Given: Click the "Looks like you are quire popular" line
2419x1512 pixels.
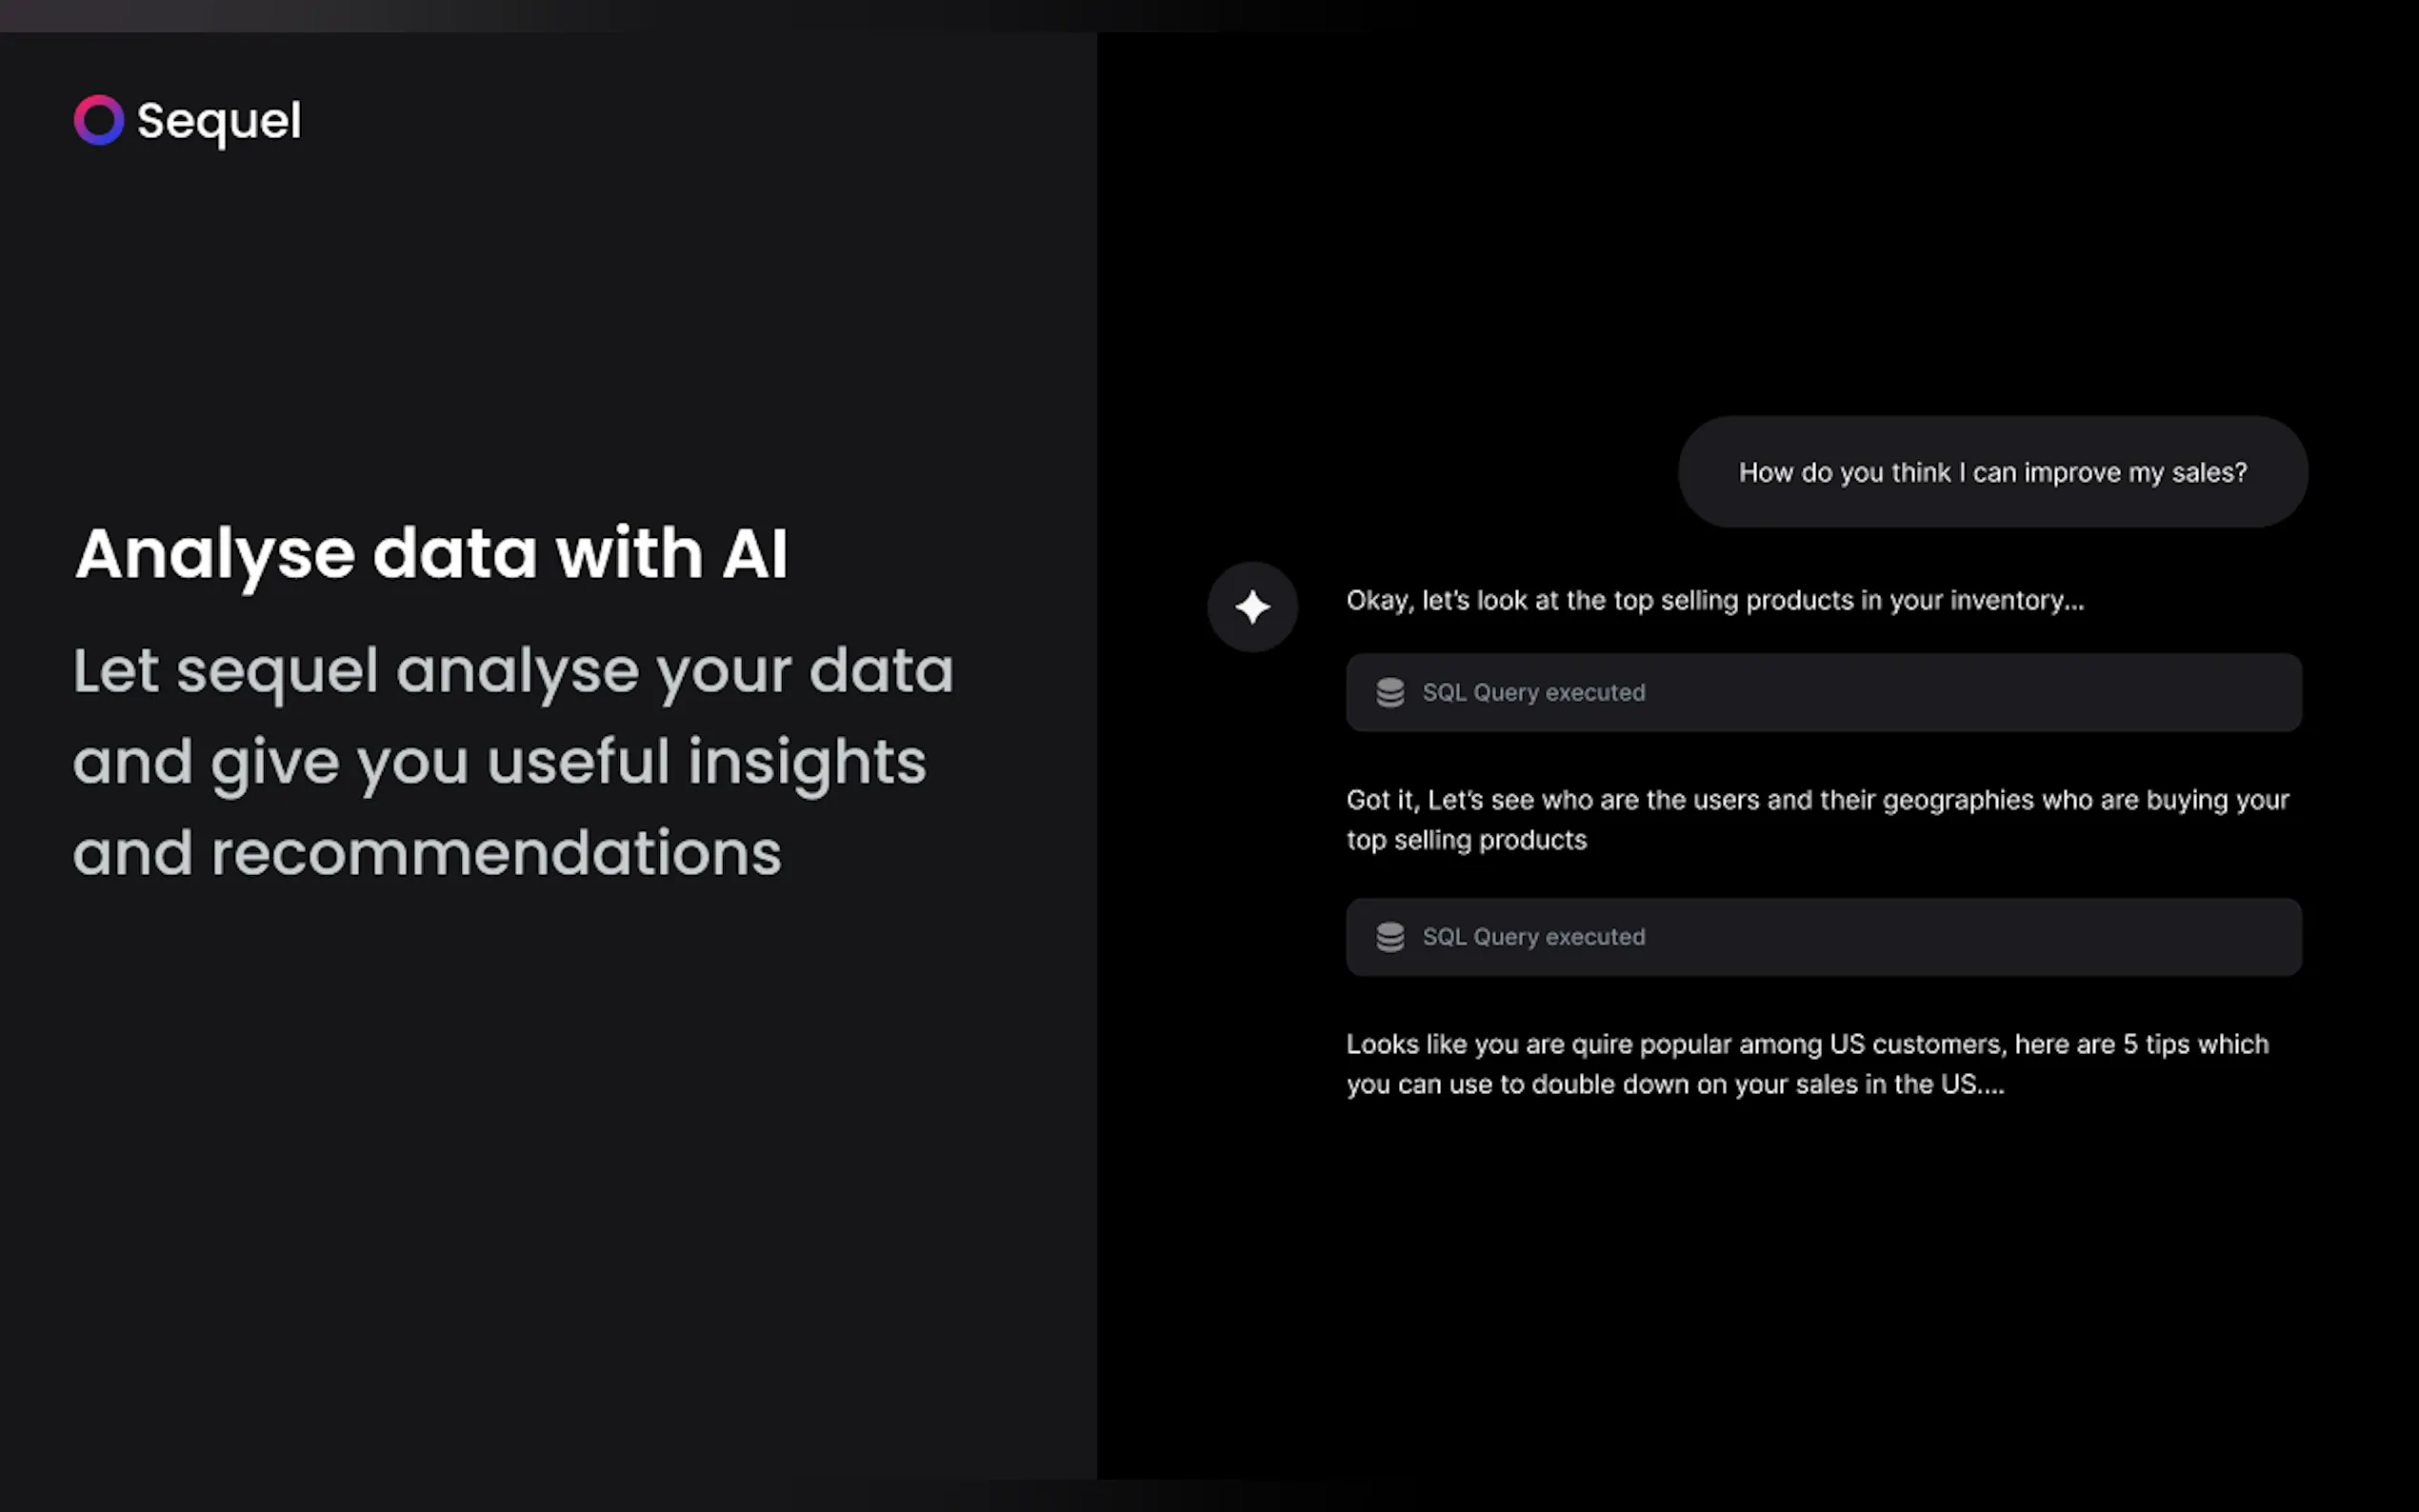Looking at the screenshot, I should tap(1807, 1044).
